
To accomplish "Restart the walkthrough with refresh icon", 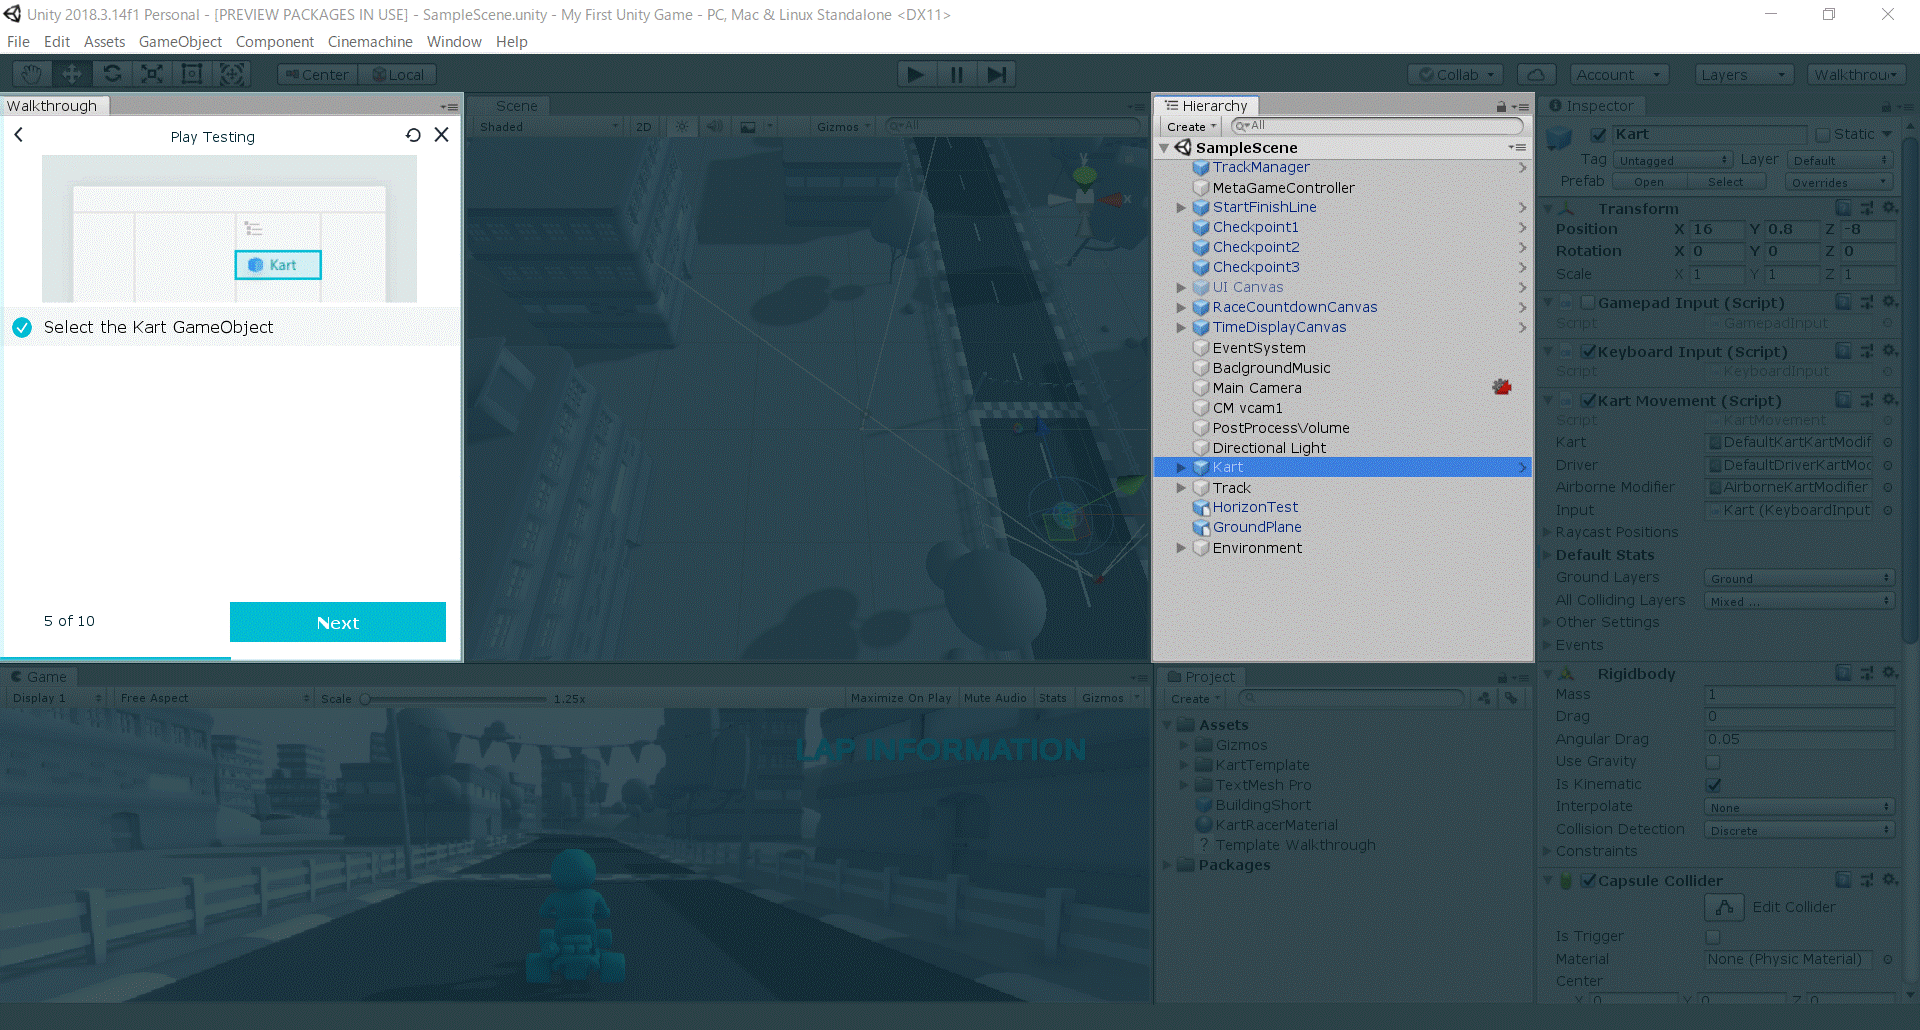I will (x=413, y=135).
